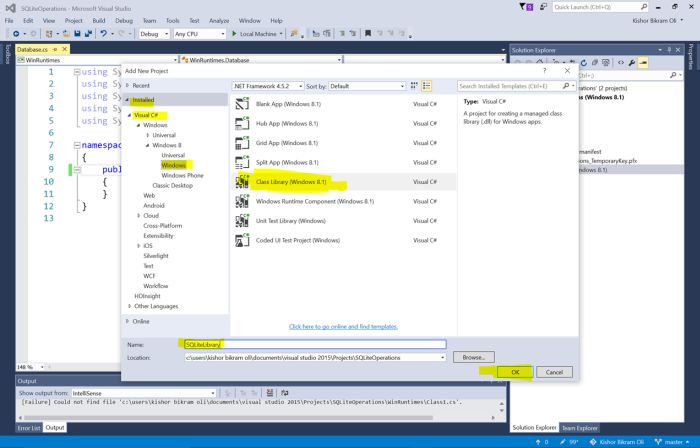Click the go online and find templates link
This screenshot has height=448, width=700.
click(343, 327)
